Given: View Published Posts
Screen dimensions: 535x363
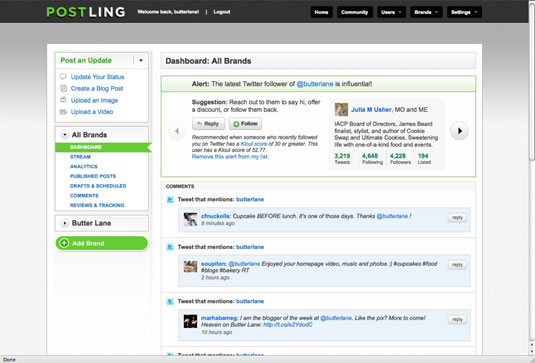Looking at the screenshot, I should point(93,176).
